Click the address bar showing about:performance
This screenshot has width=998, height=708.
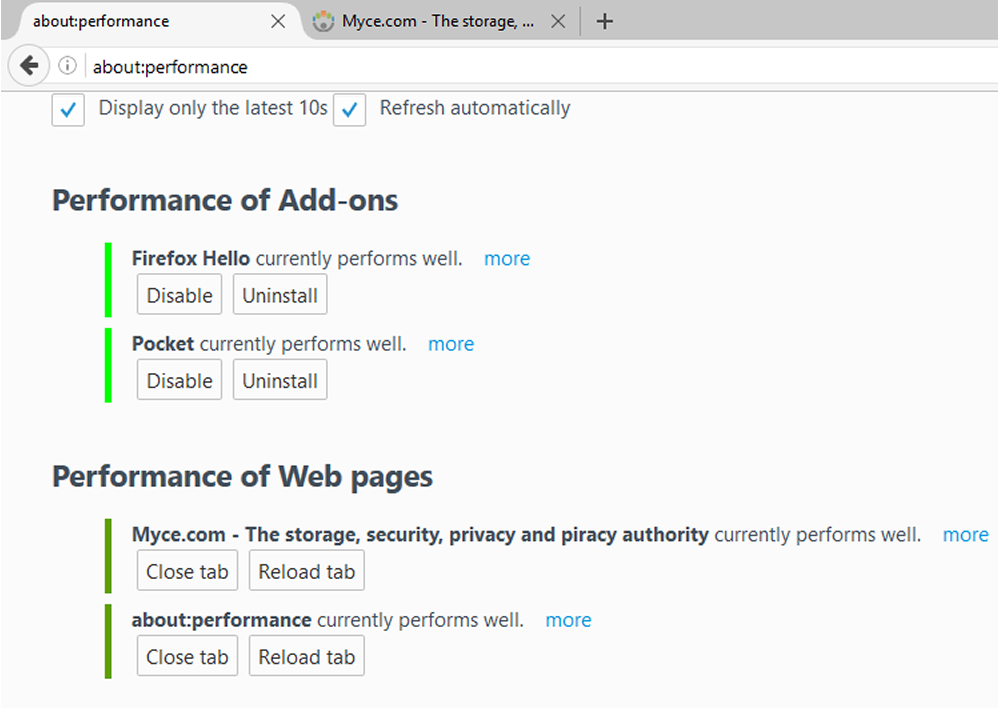pyautogui.click(x=541, y=66)
